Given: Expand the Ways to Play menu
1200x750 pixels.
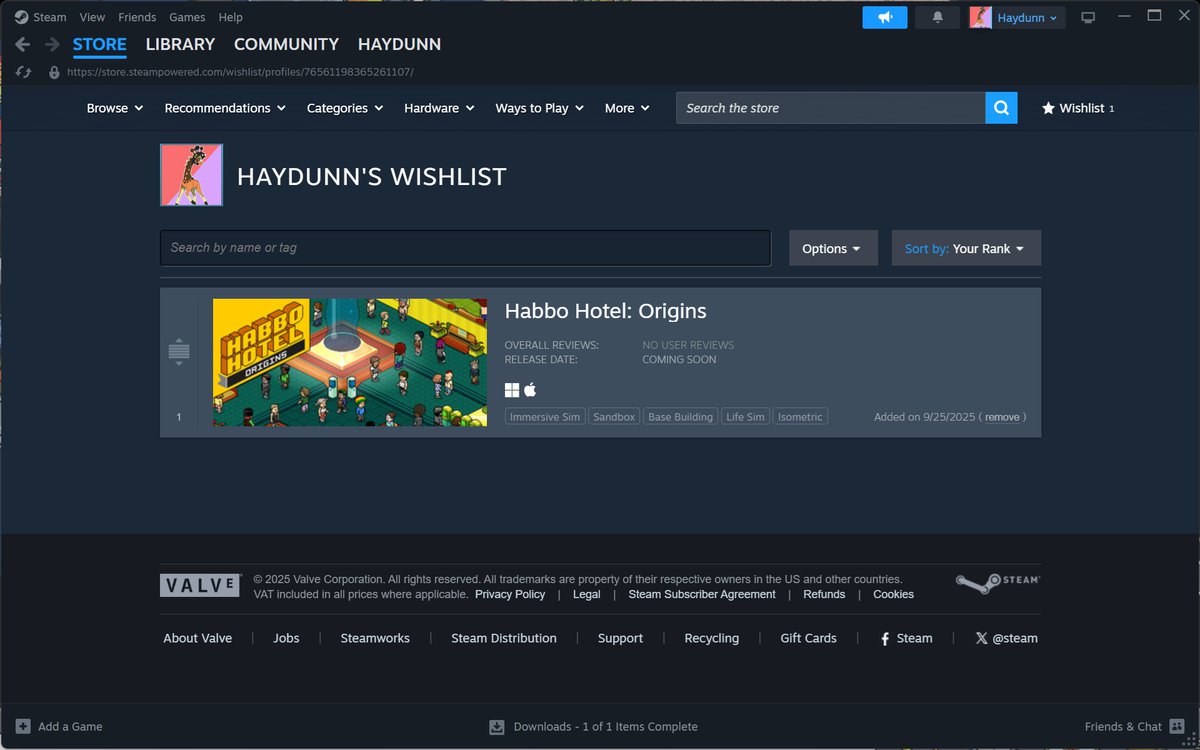Looking at the screenshot, I should pos(540,108).
